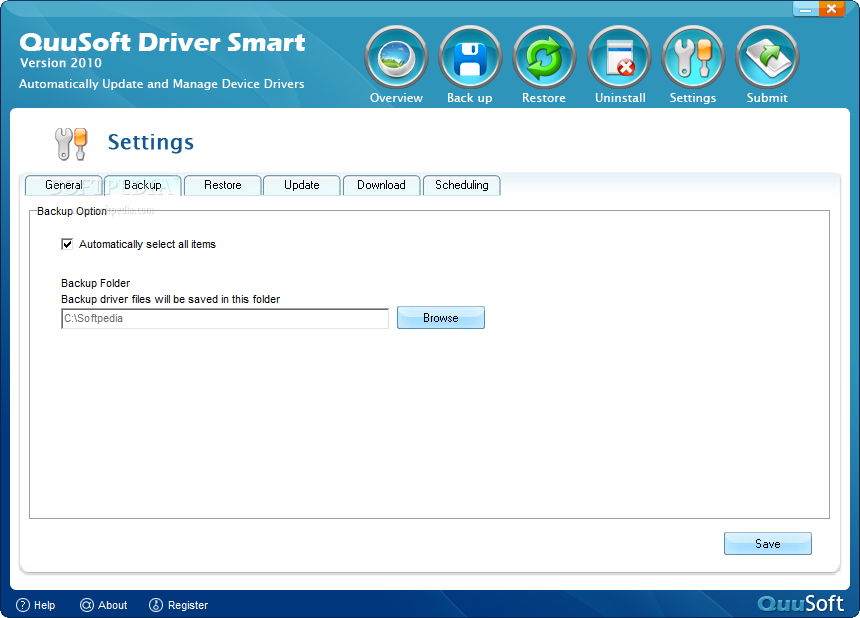The height and width of the screenshot is (618, 860).
Task: Click the About icon in footer
Action: (x=87, y=605)
